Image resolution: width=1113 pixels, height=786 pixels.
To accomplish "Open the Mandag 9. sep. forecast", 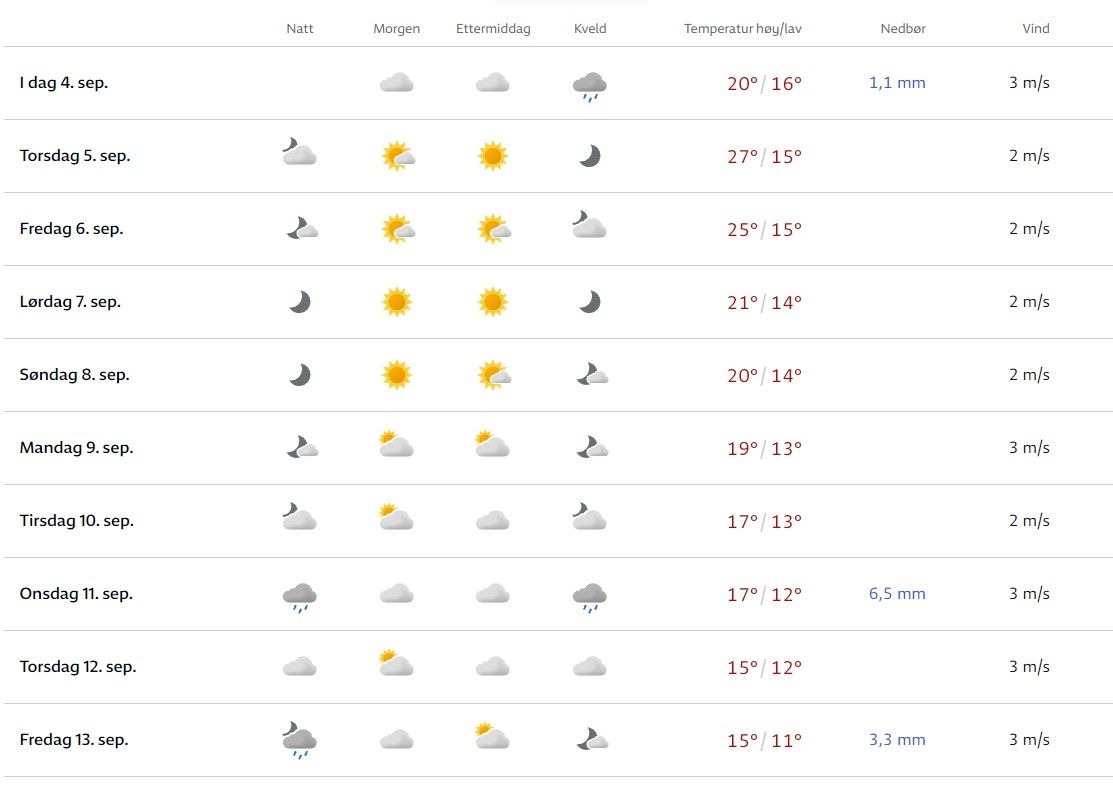I will point(76,448).
